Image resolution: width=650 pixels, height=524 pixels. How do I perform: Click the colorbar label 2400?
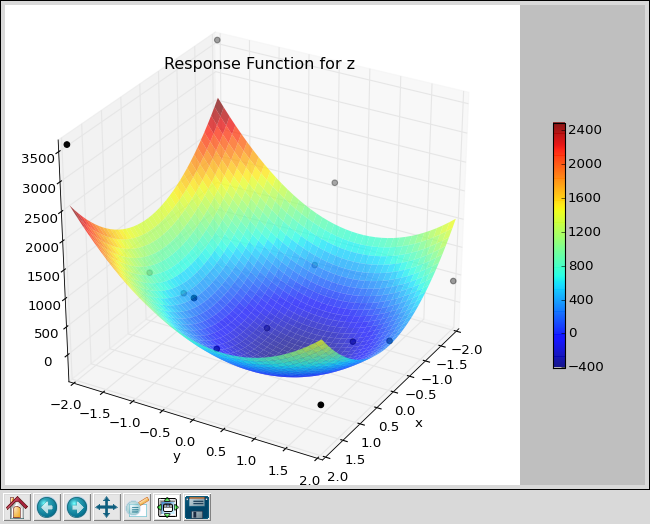tap(585, 130)
